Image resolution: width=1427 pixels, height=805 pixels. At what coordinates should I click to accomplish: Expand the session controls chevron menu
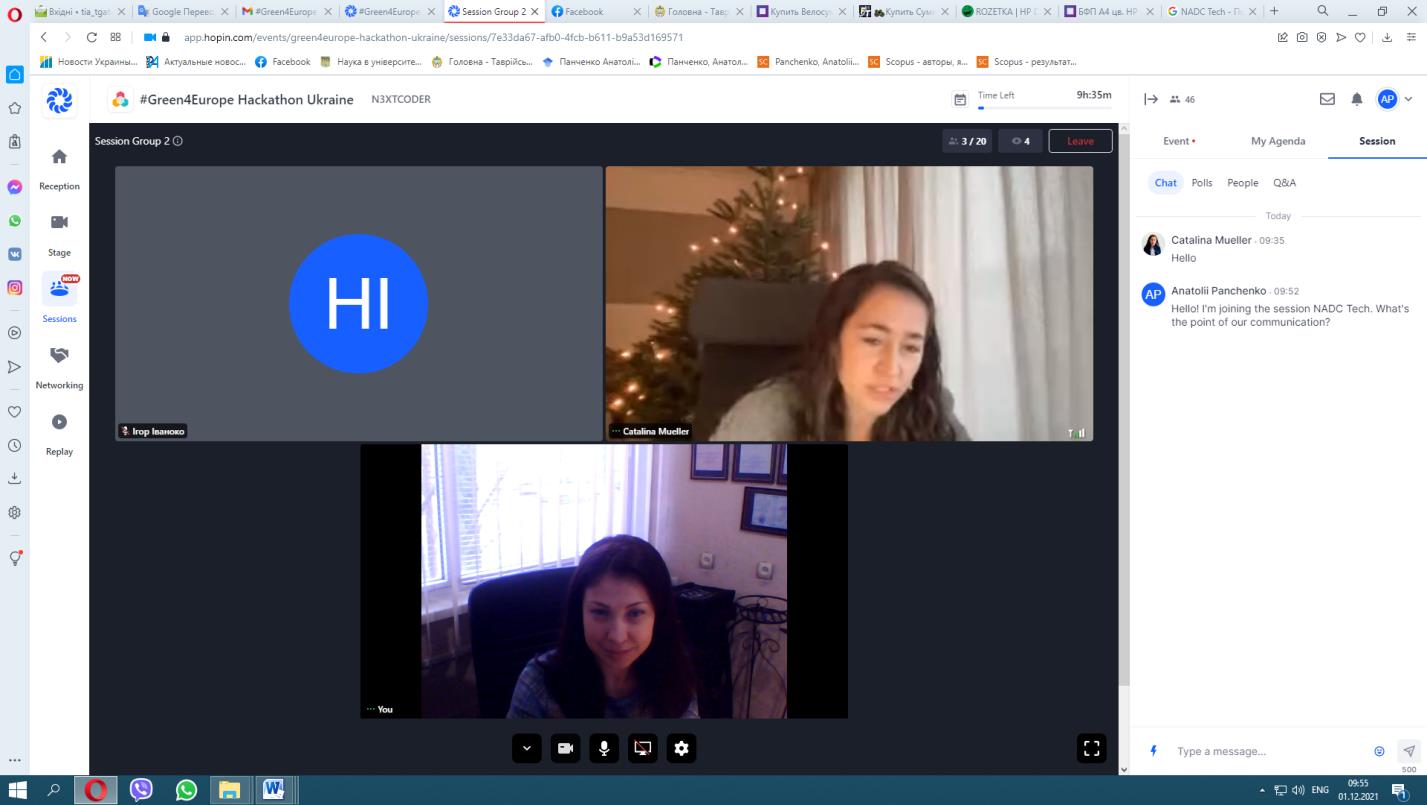click(527, 748)
